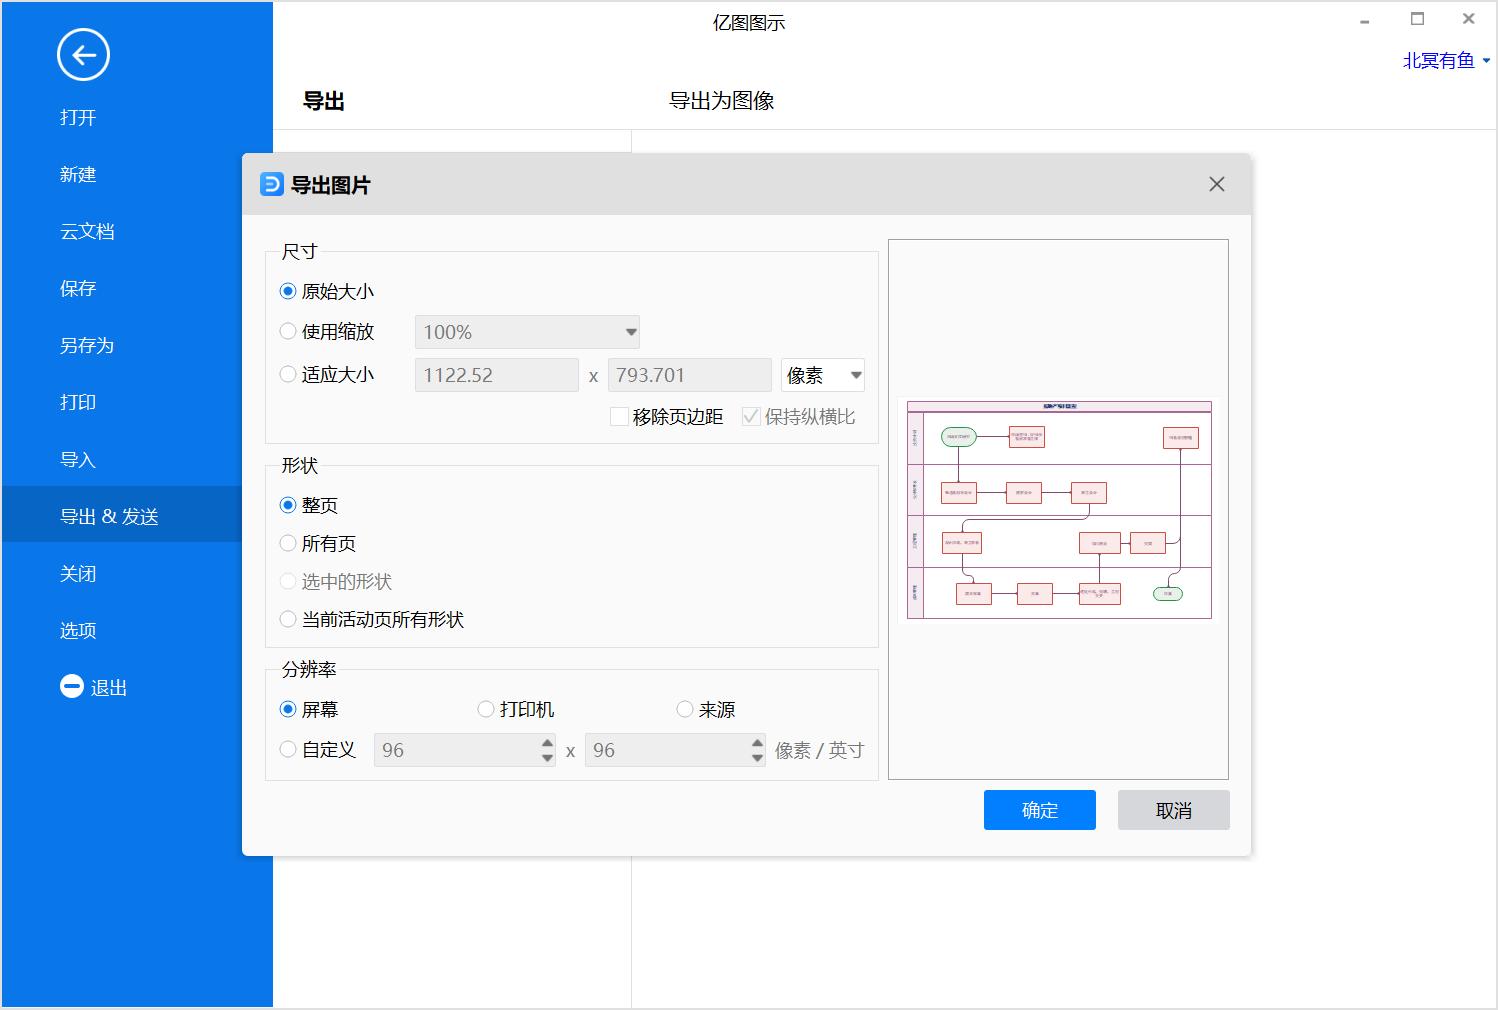Open 打印 from the sidebar menu
Image resolution: width=1498 pixels, height=1010 pixels.
tap(77, 402)
